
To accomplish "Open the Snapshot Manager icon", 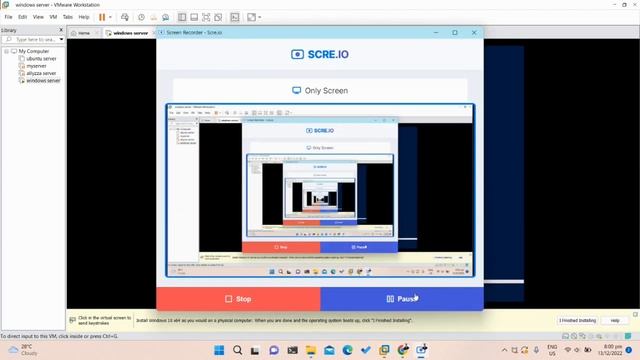I will point(165,17).
